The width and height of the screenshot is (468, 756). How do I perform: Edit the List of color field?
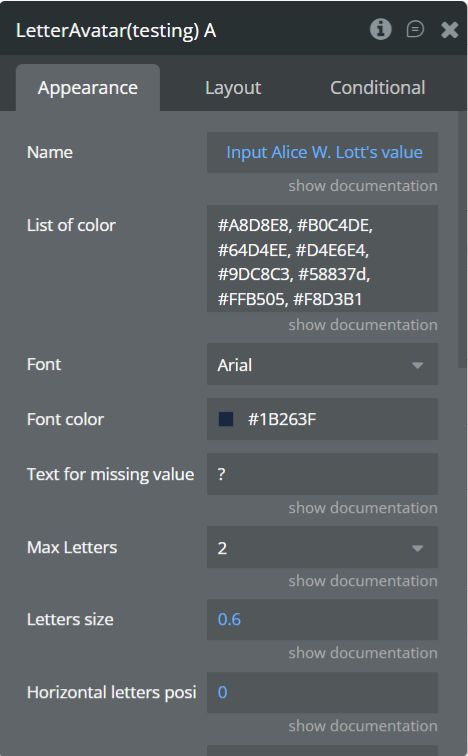(322, 259)
